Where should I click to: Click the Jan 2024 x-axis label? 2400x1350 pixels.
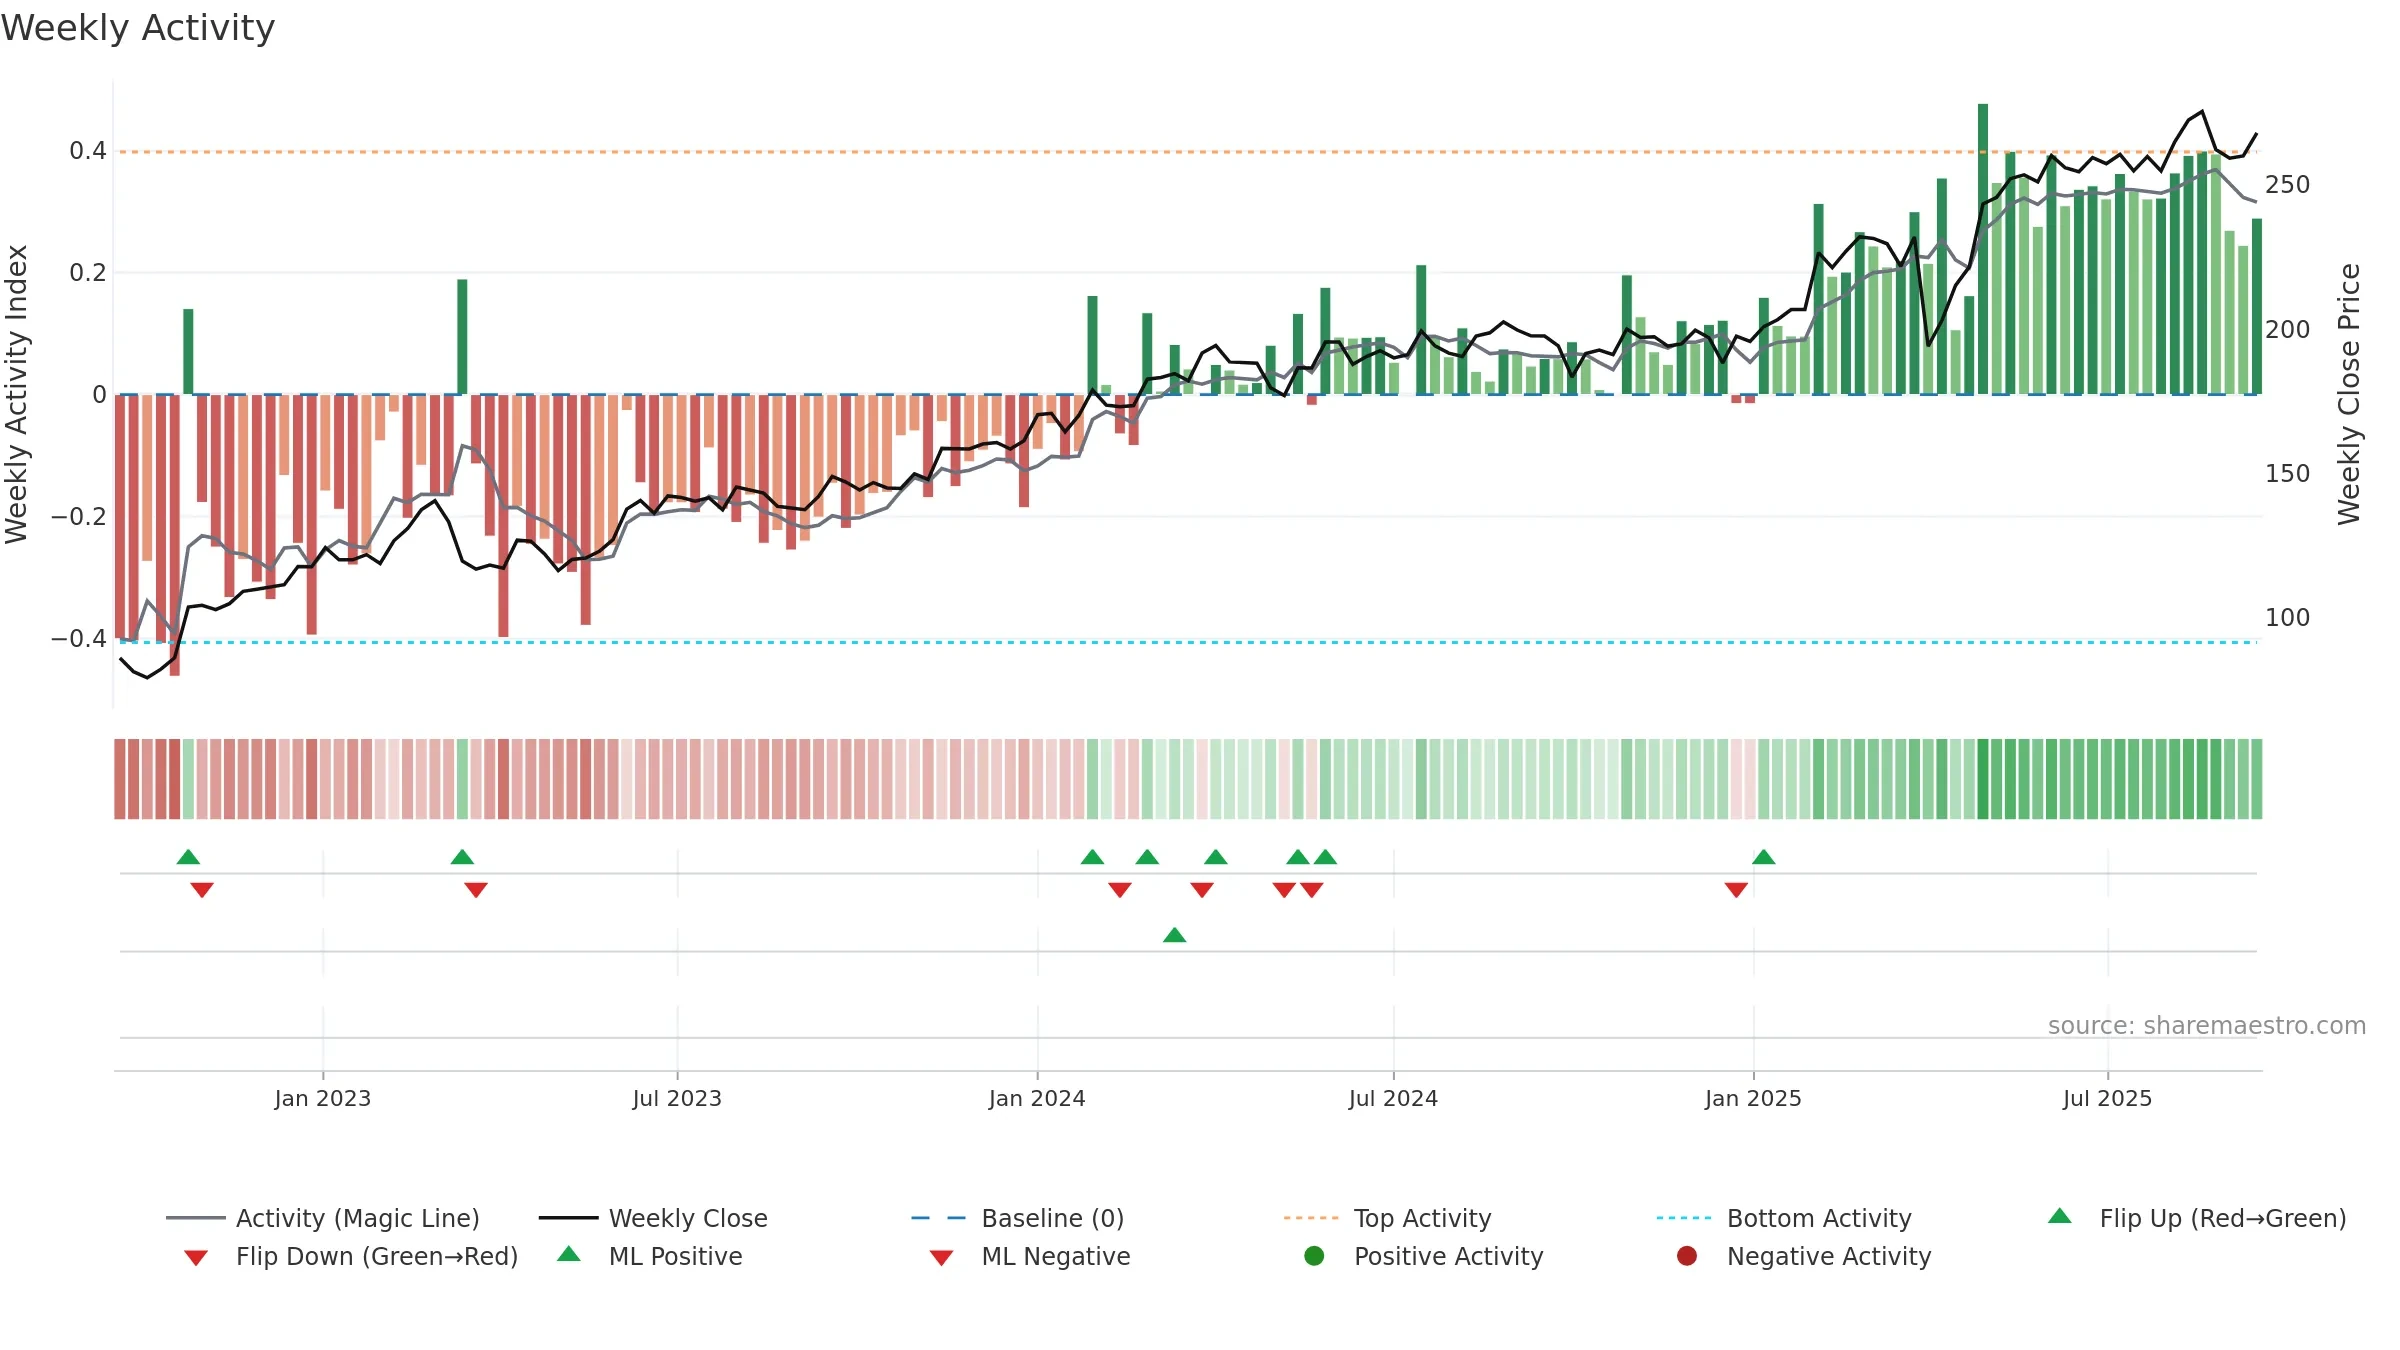(x=1037, y=1098)
